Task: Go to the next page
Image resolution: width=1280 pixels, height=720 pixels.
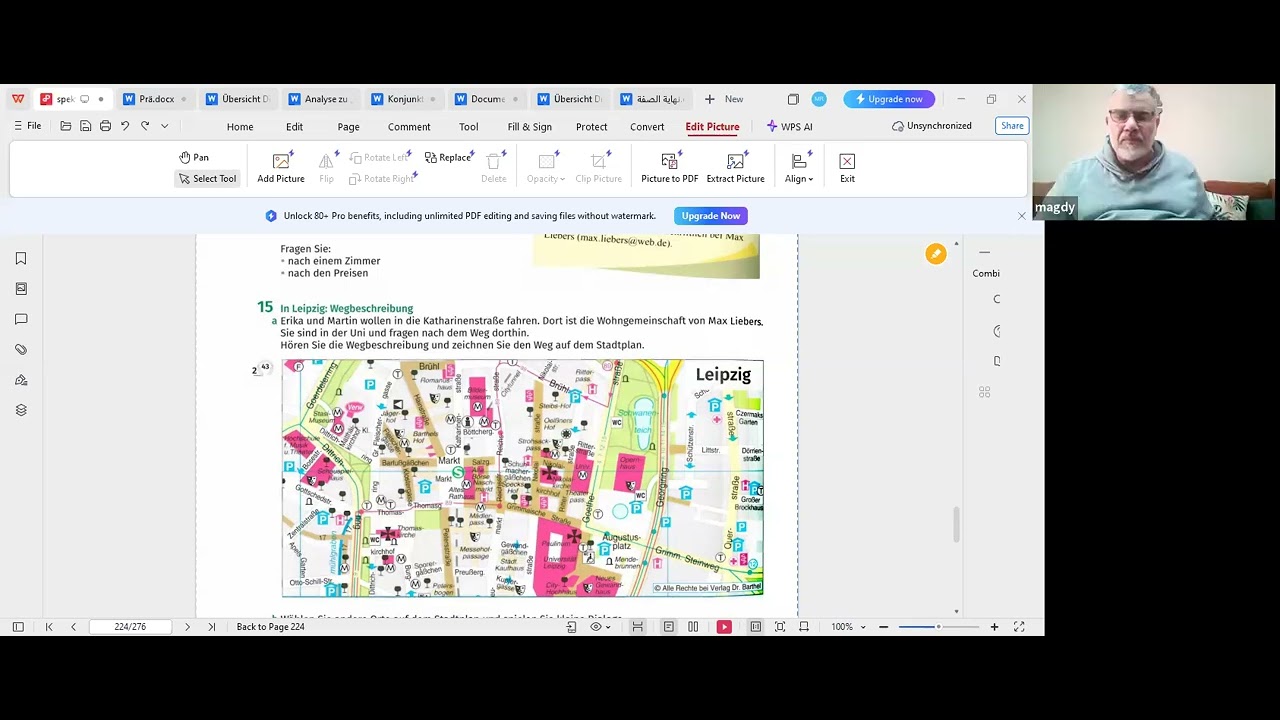Action: pyautogui.click(x=187, y=627)
